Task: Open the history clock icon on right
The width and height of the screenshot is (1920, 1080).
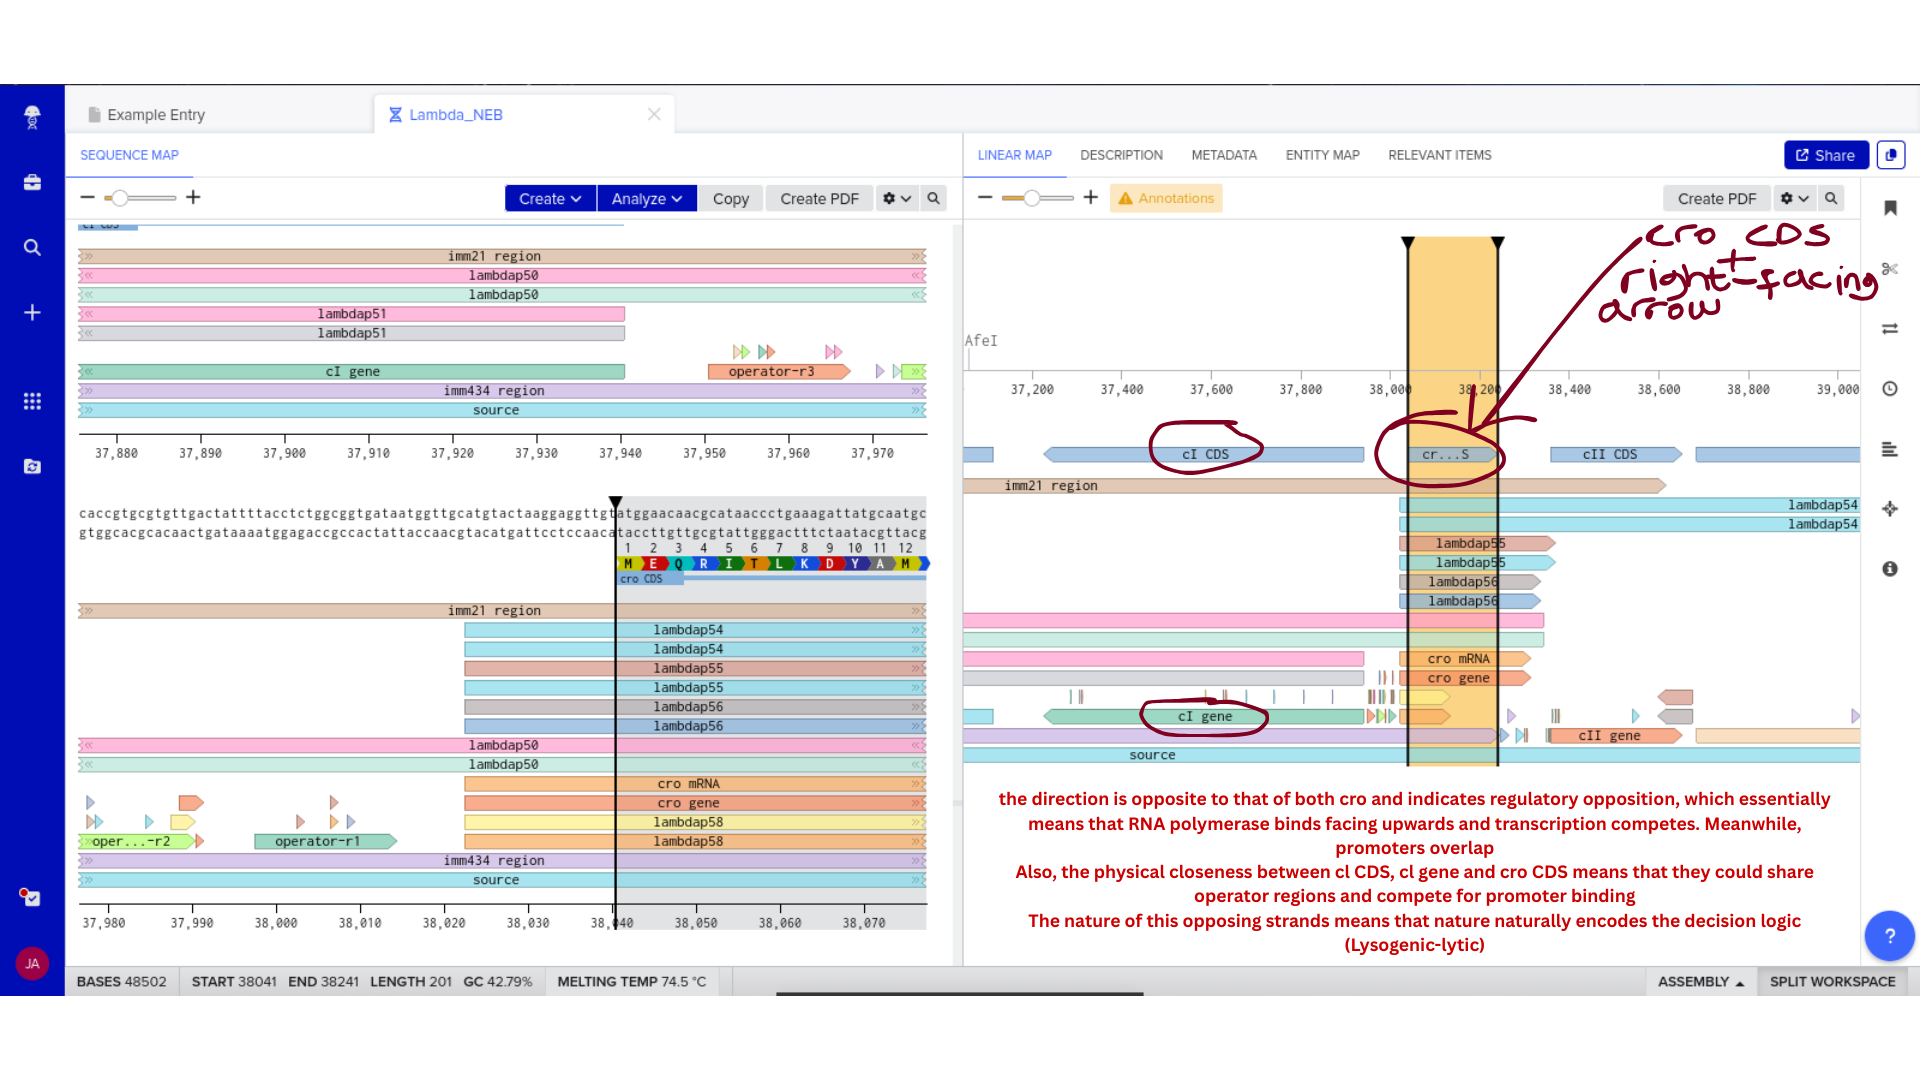Action: (1890, 389)
